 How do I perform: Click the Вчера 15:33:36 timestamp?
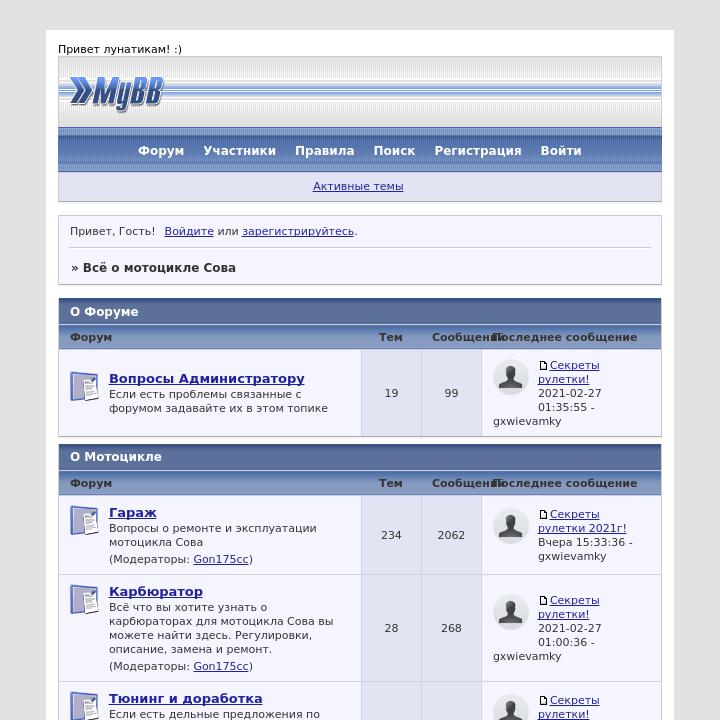coord(581,542)
